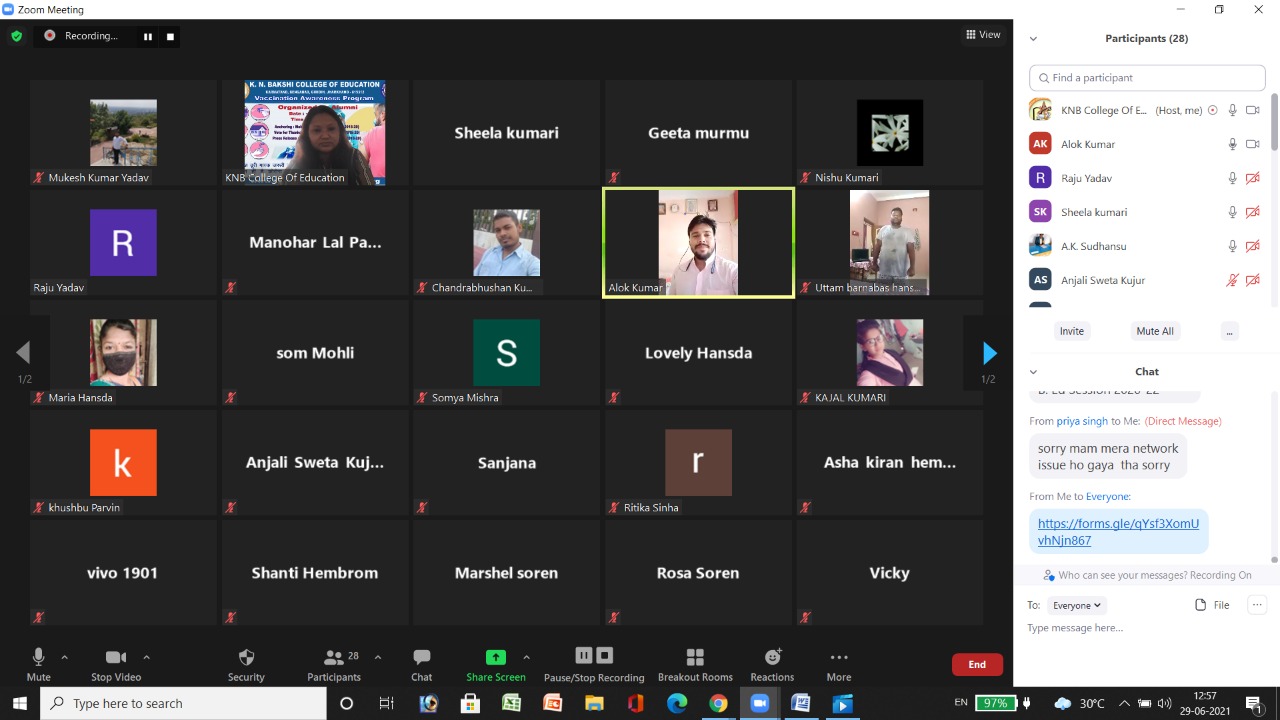Toggle Alok Kumar's camera icon in list
This screenshot has height=720, width=1280.
1252,144
